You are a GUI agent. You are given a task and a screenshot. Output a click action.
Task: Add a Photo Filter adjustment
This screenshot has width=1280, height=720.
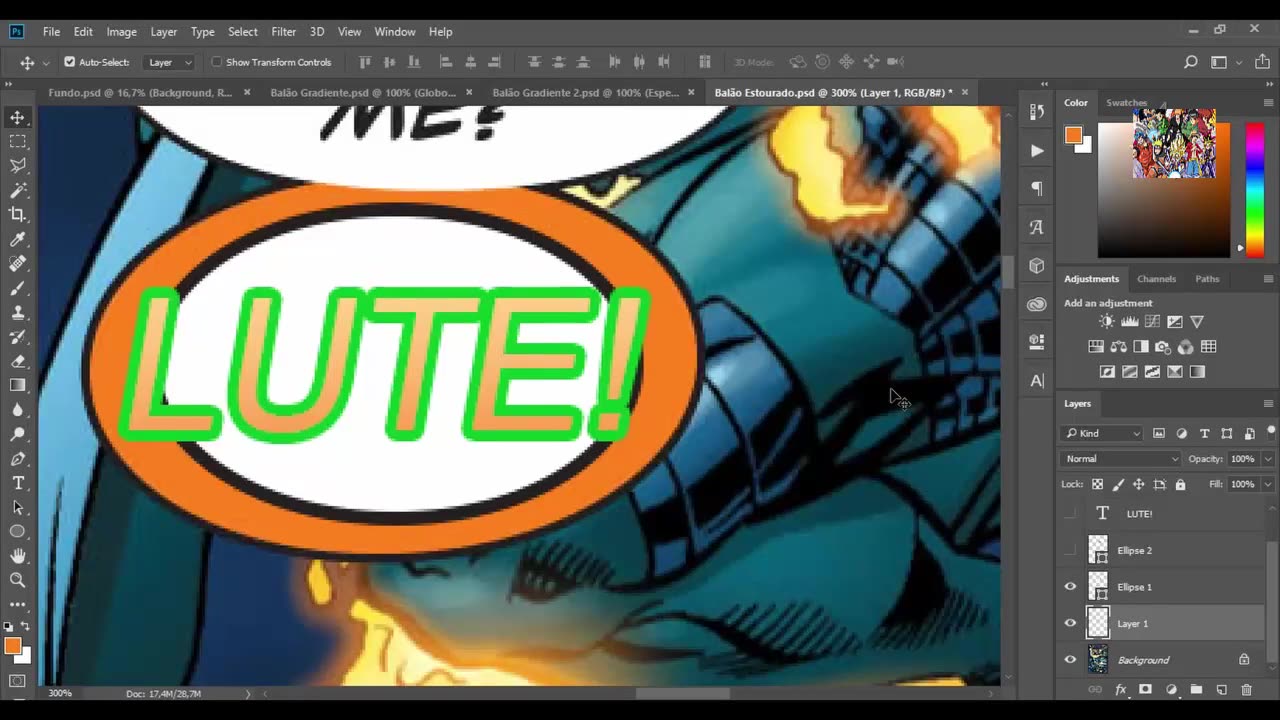(x=1163, y=347)
